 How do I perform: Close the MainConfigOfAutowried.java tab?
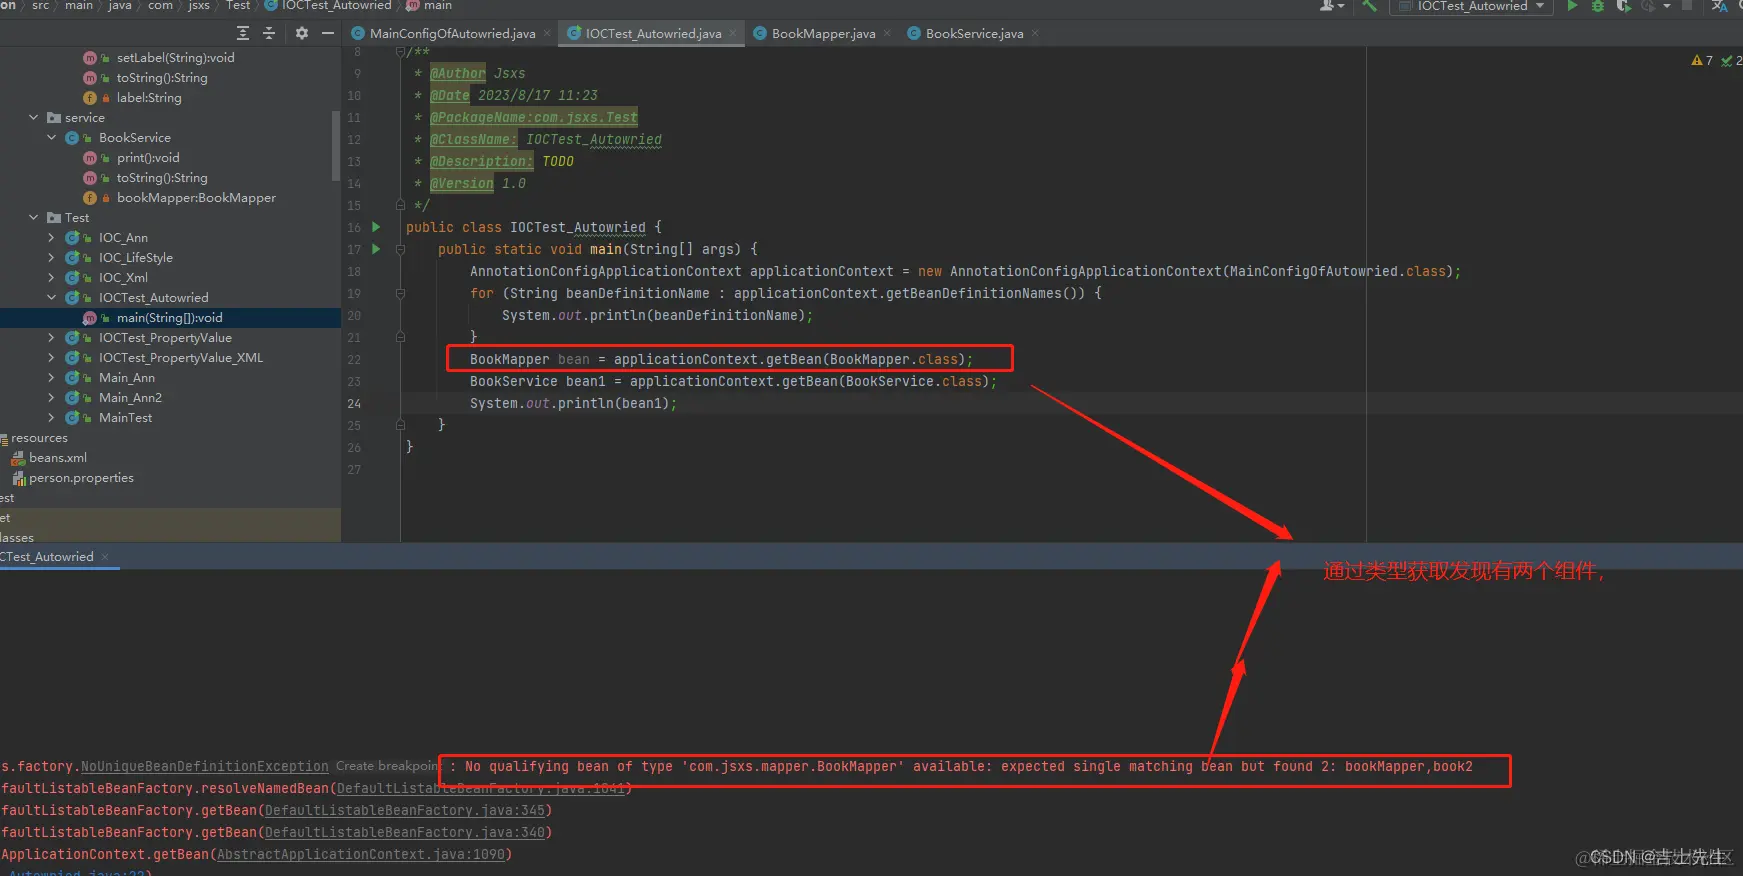548,33
